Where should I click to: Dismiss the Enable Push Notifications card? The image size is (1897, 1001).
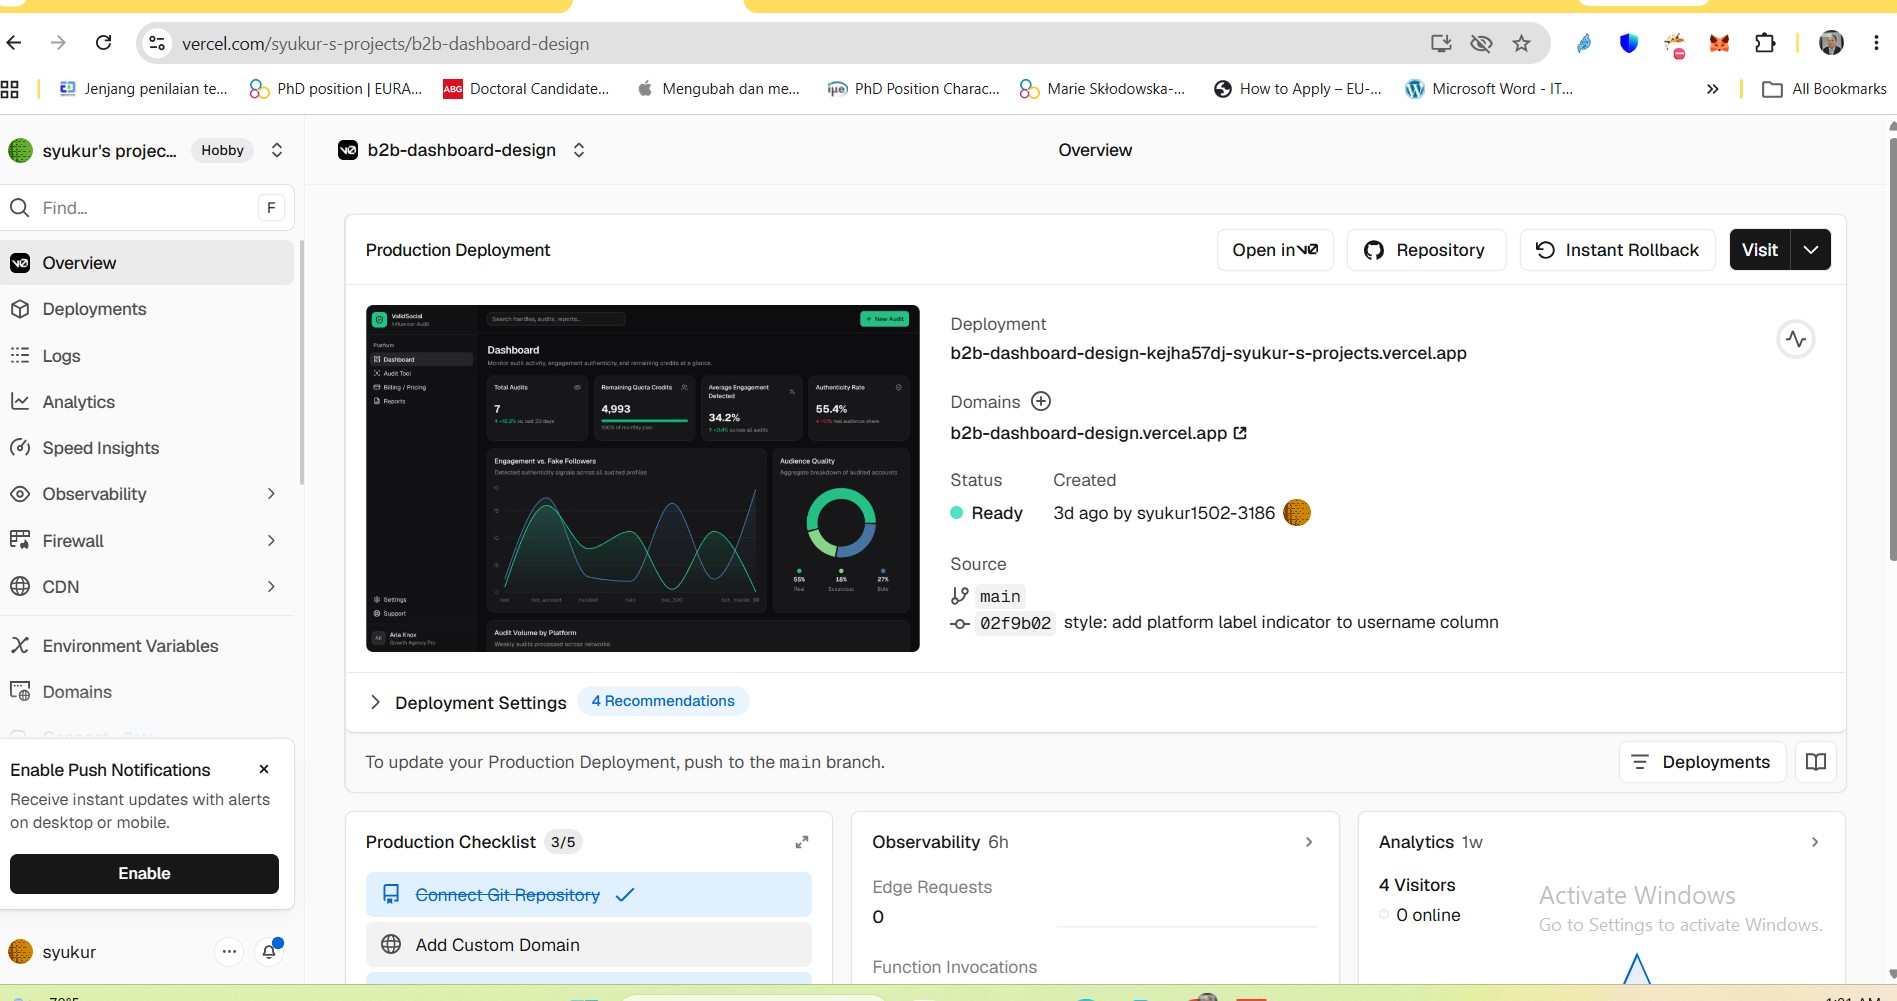pyautogui.click(x=264, y=769)
